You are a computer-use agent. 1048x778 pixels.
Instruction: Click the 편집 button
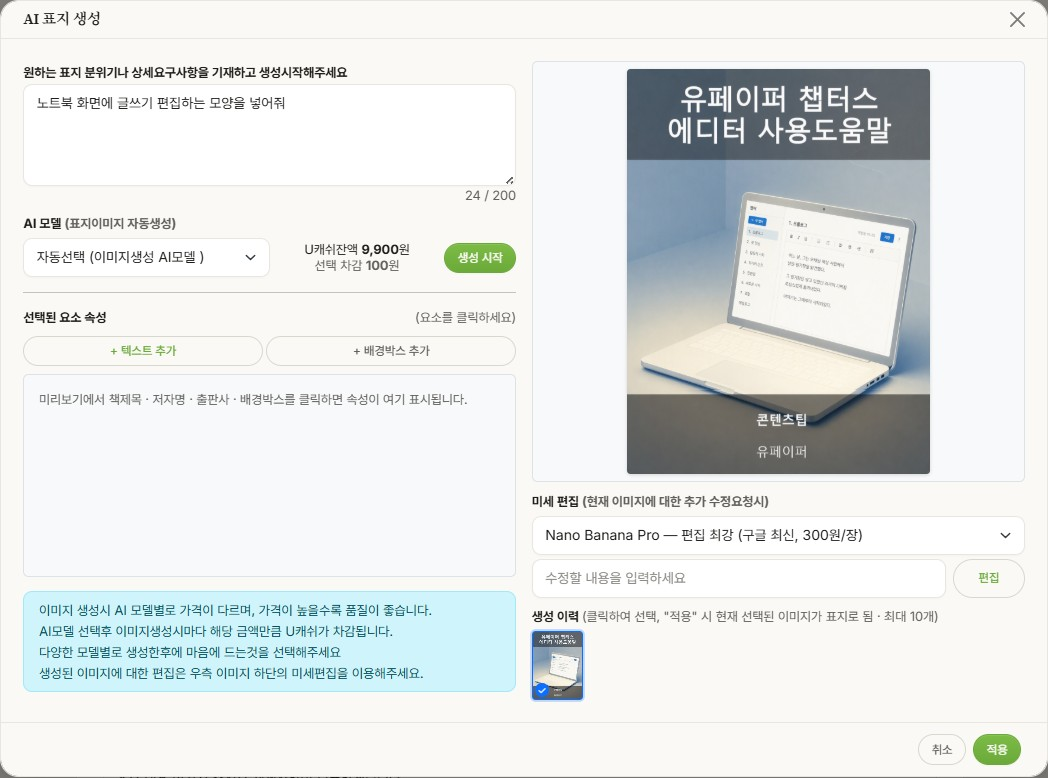point(989,578)
